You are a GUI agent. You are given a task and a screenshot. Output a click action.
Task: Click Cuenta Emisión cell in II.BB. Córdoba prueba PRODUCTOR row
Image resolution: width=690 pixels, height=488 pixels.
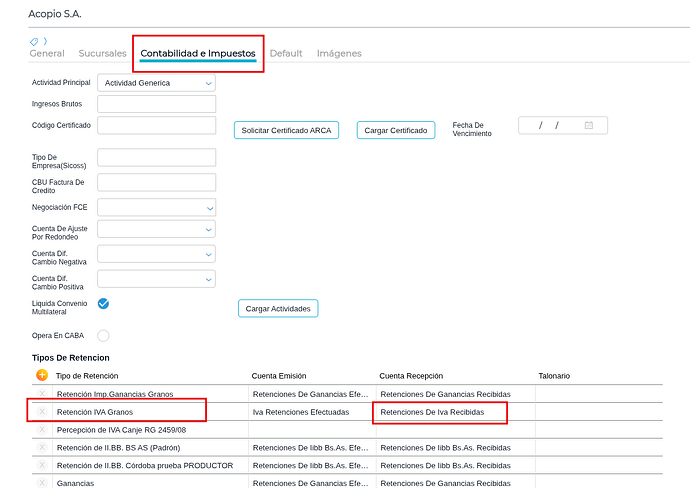click(312, 466)
